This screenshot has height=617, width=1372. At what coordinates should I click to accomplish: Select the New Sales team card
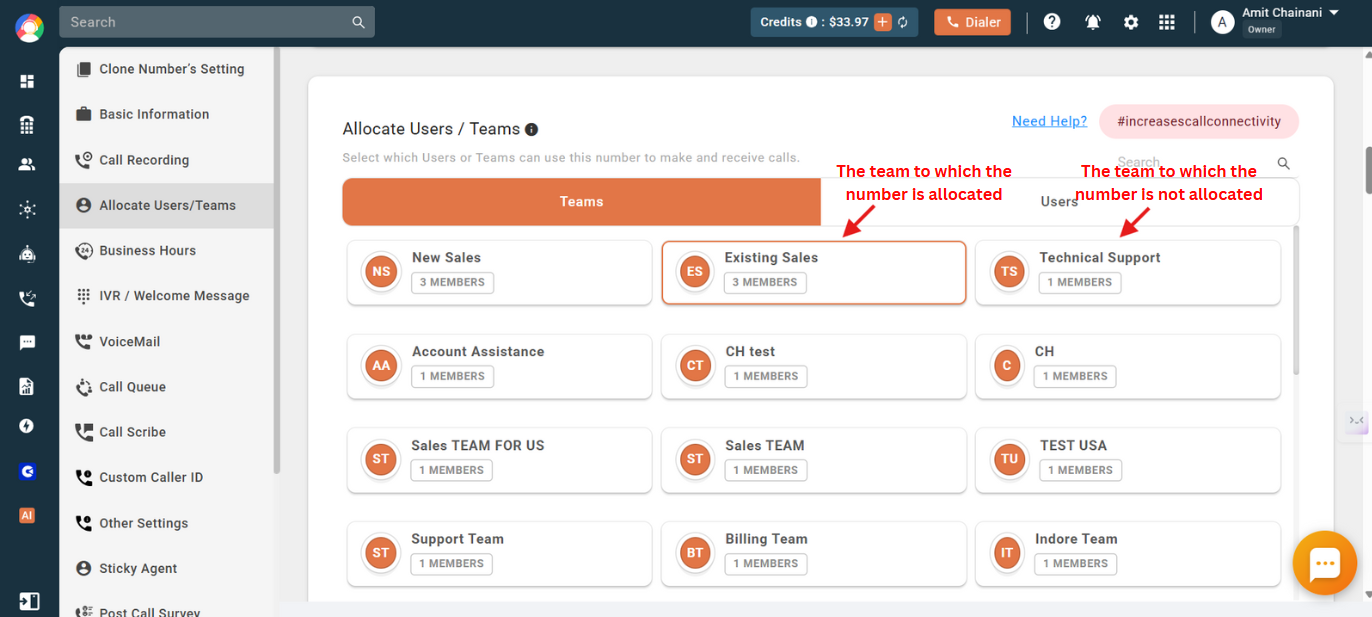[x=500, y=272]
